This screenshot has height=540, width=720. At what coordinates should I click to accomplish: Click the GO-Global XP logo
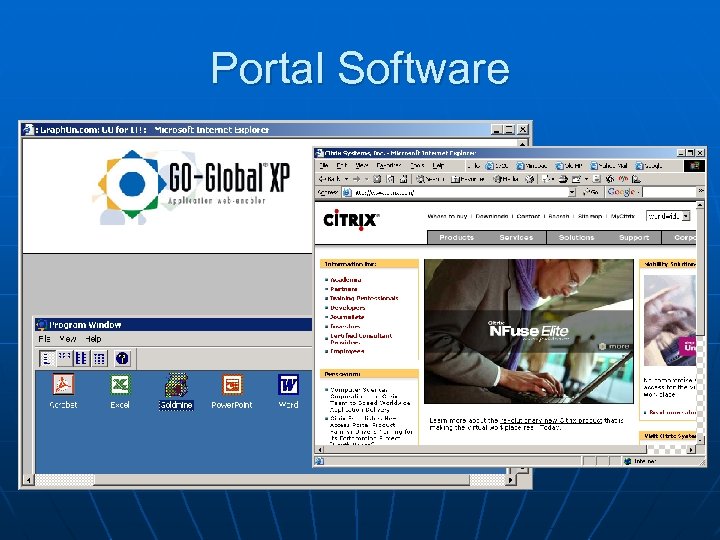point(194,187)
